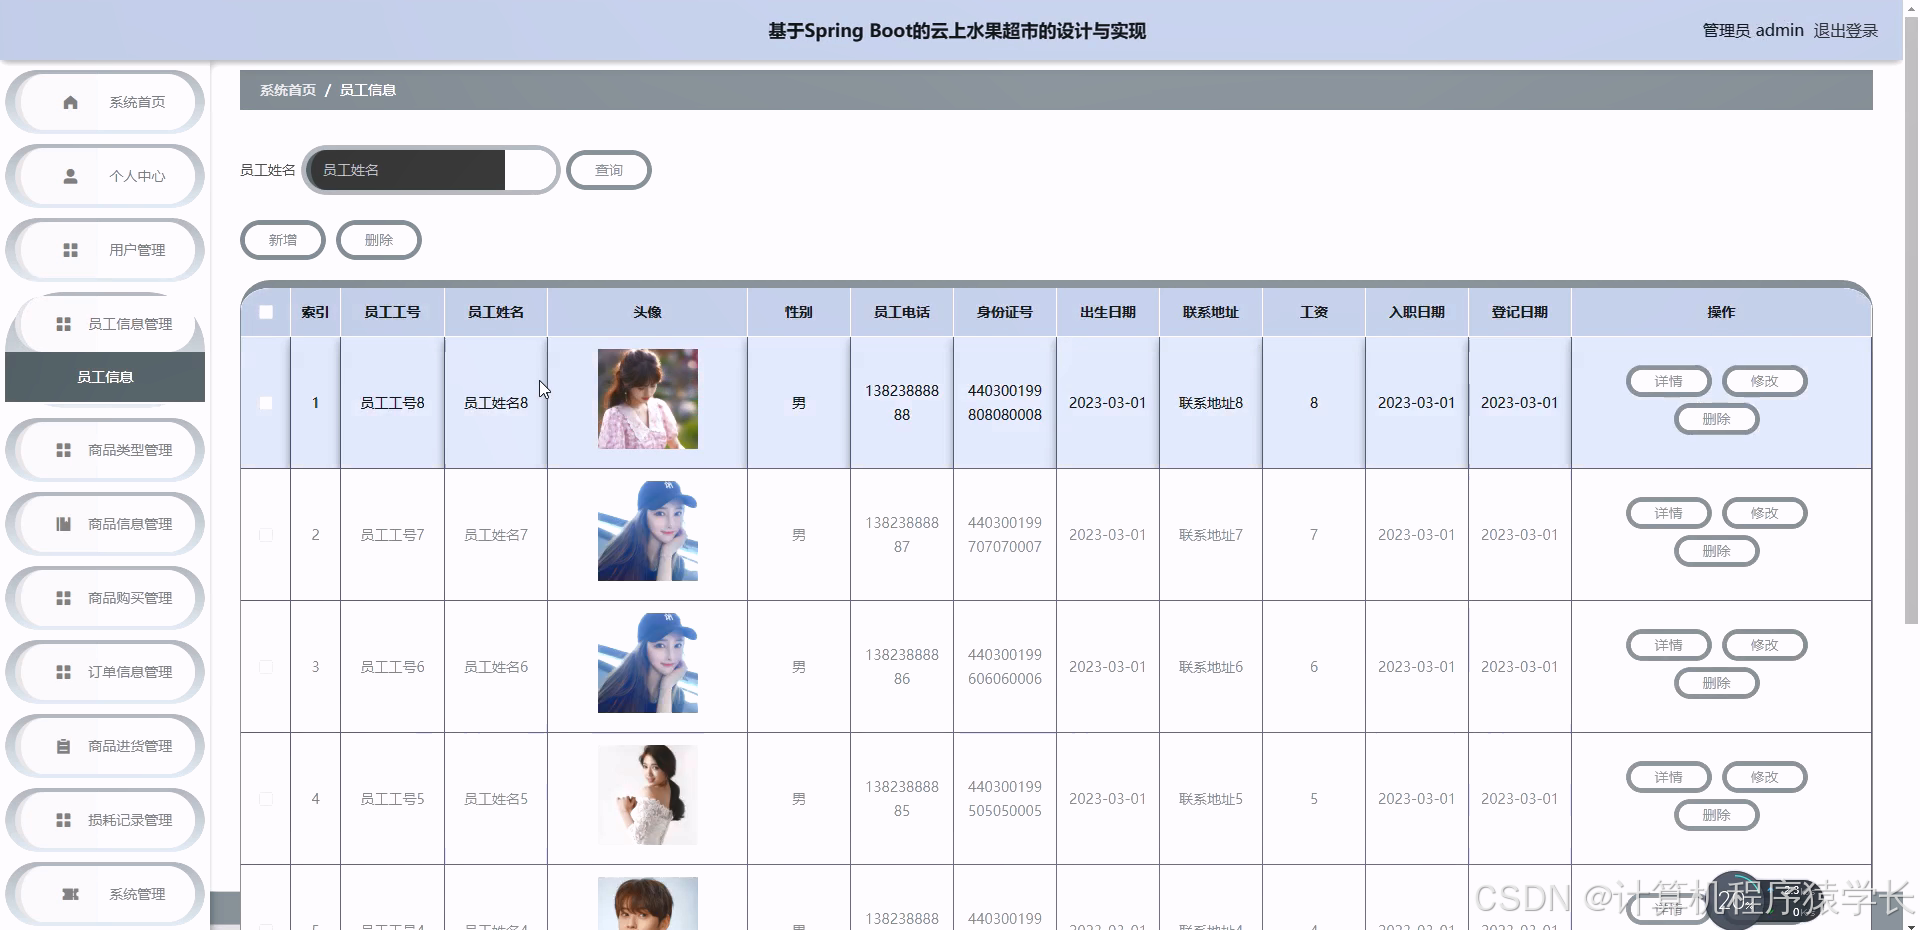
Task: Expand 用户管理 sidebar menu
Action: pyautogui.click(x=105, y=250)
